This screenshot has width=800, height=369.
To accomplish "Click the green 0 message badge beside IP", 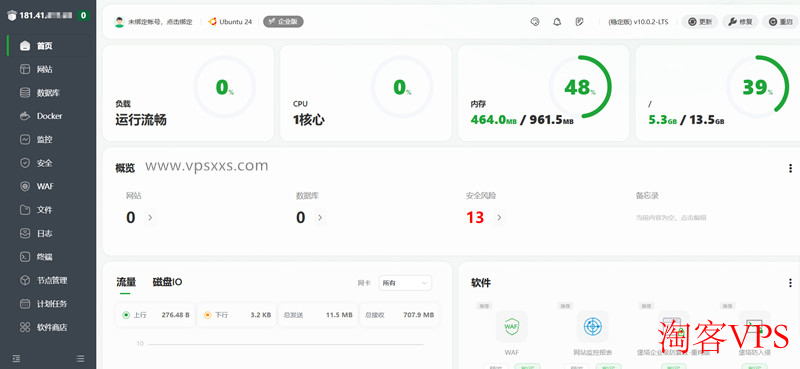I will (x=84, y=16).
